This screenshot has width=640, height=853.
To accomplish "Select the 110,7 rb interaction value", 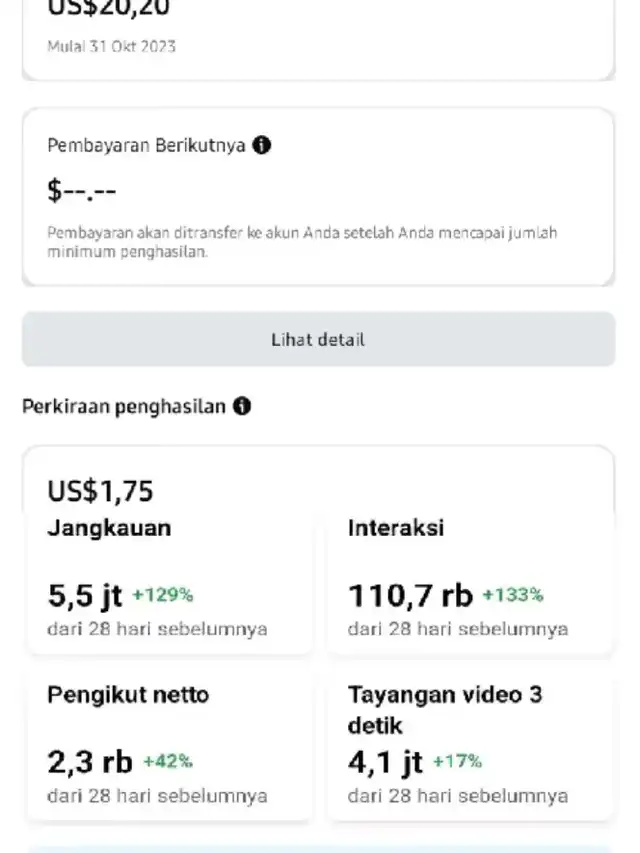I will click(410, 596).
